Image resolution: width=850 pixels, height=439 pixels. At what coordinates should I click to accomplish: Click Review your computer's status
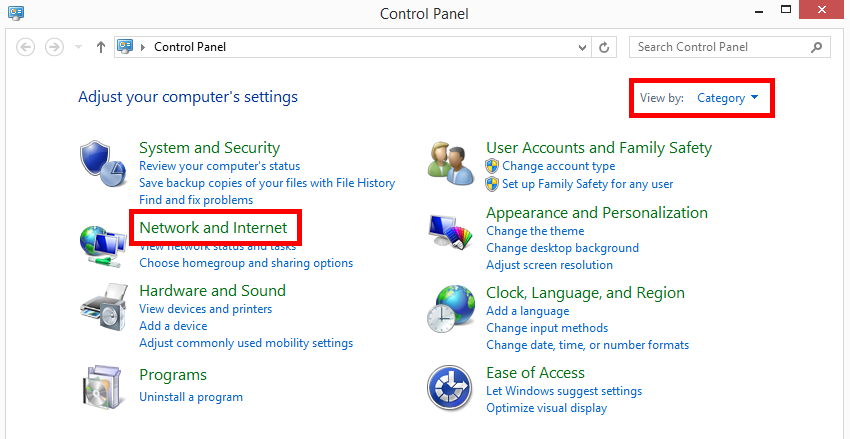click(220, 166)
